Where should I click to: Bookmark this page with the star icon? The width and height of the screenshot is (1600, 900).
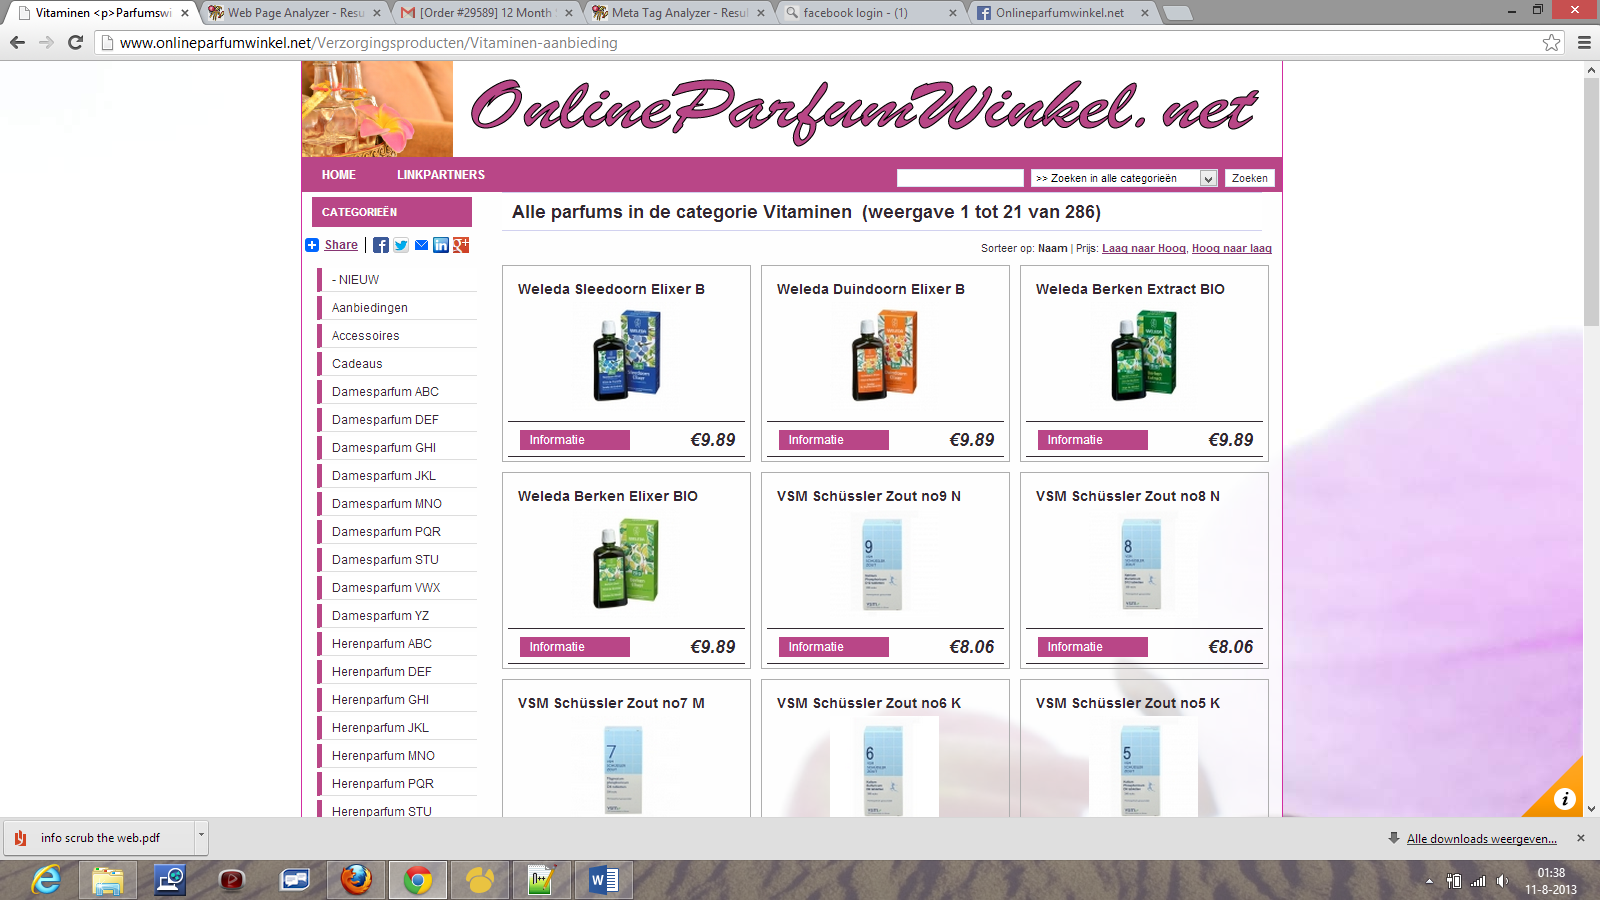coord(1551,42)
